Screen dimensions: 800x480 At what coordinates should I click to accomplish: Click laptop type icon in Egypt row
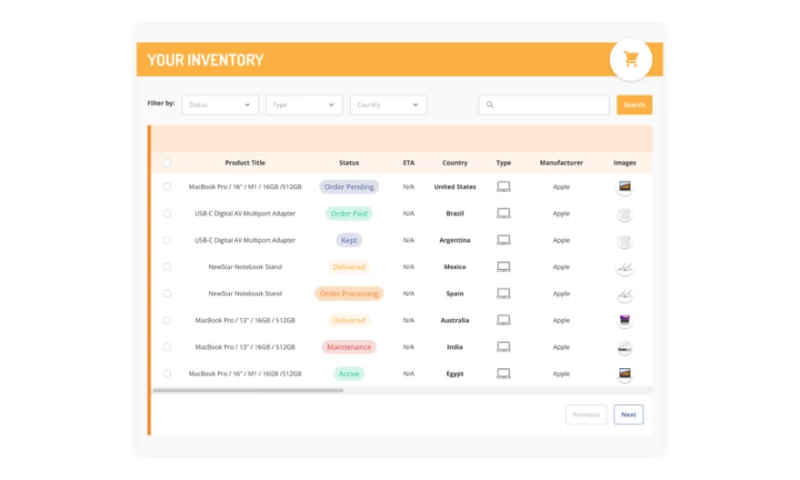[504, 374]
